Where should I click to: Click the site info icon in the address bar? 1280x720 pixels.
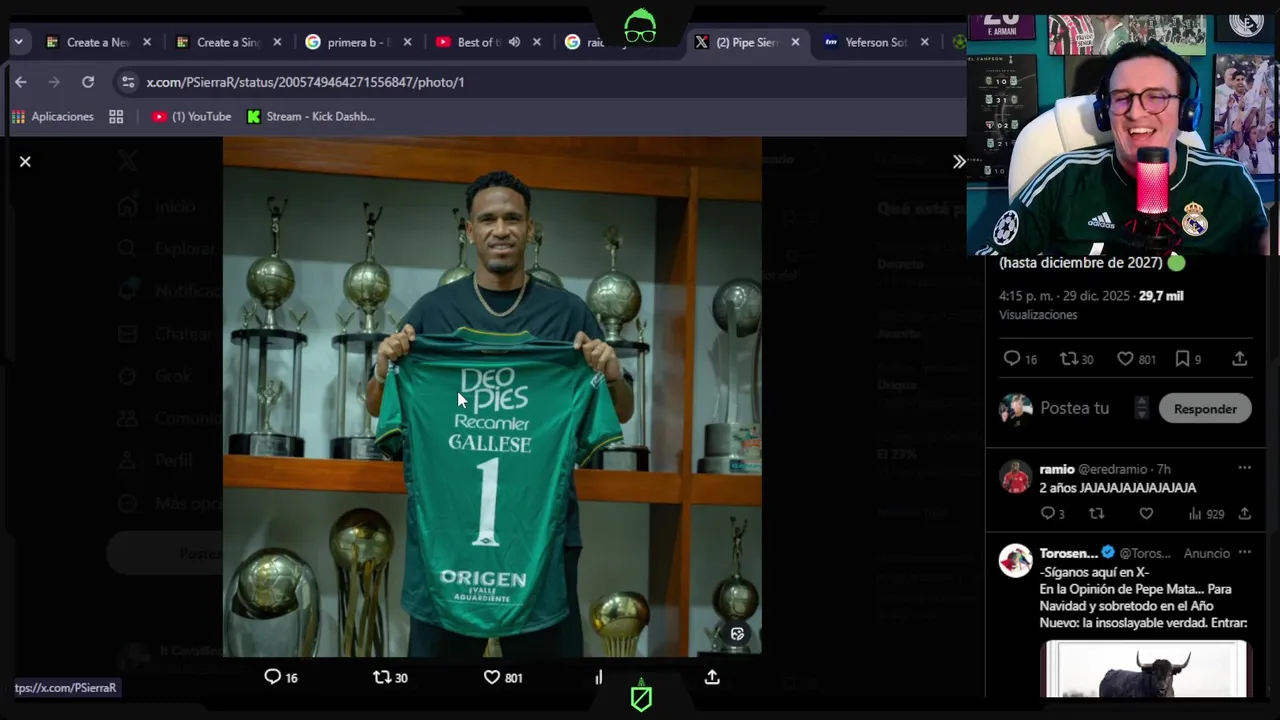(126, 82)
